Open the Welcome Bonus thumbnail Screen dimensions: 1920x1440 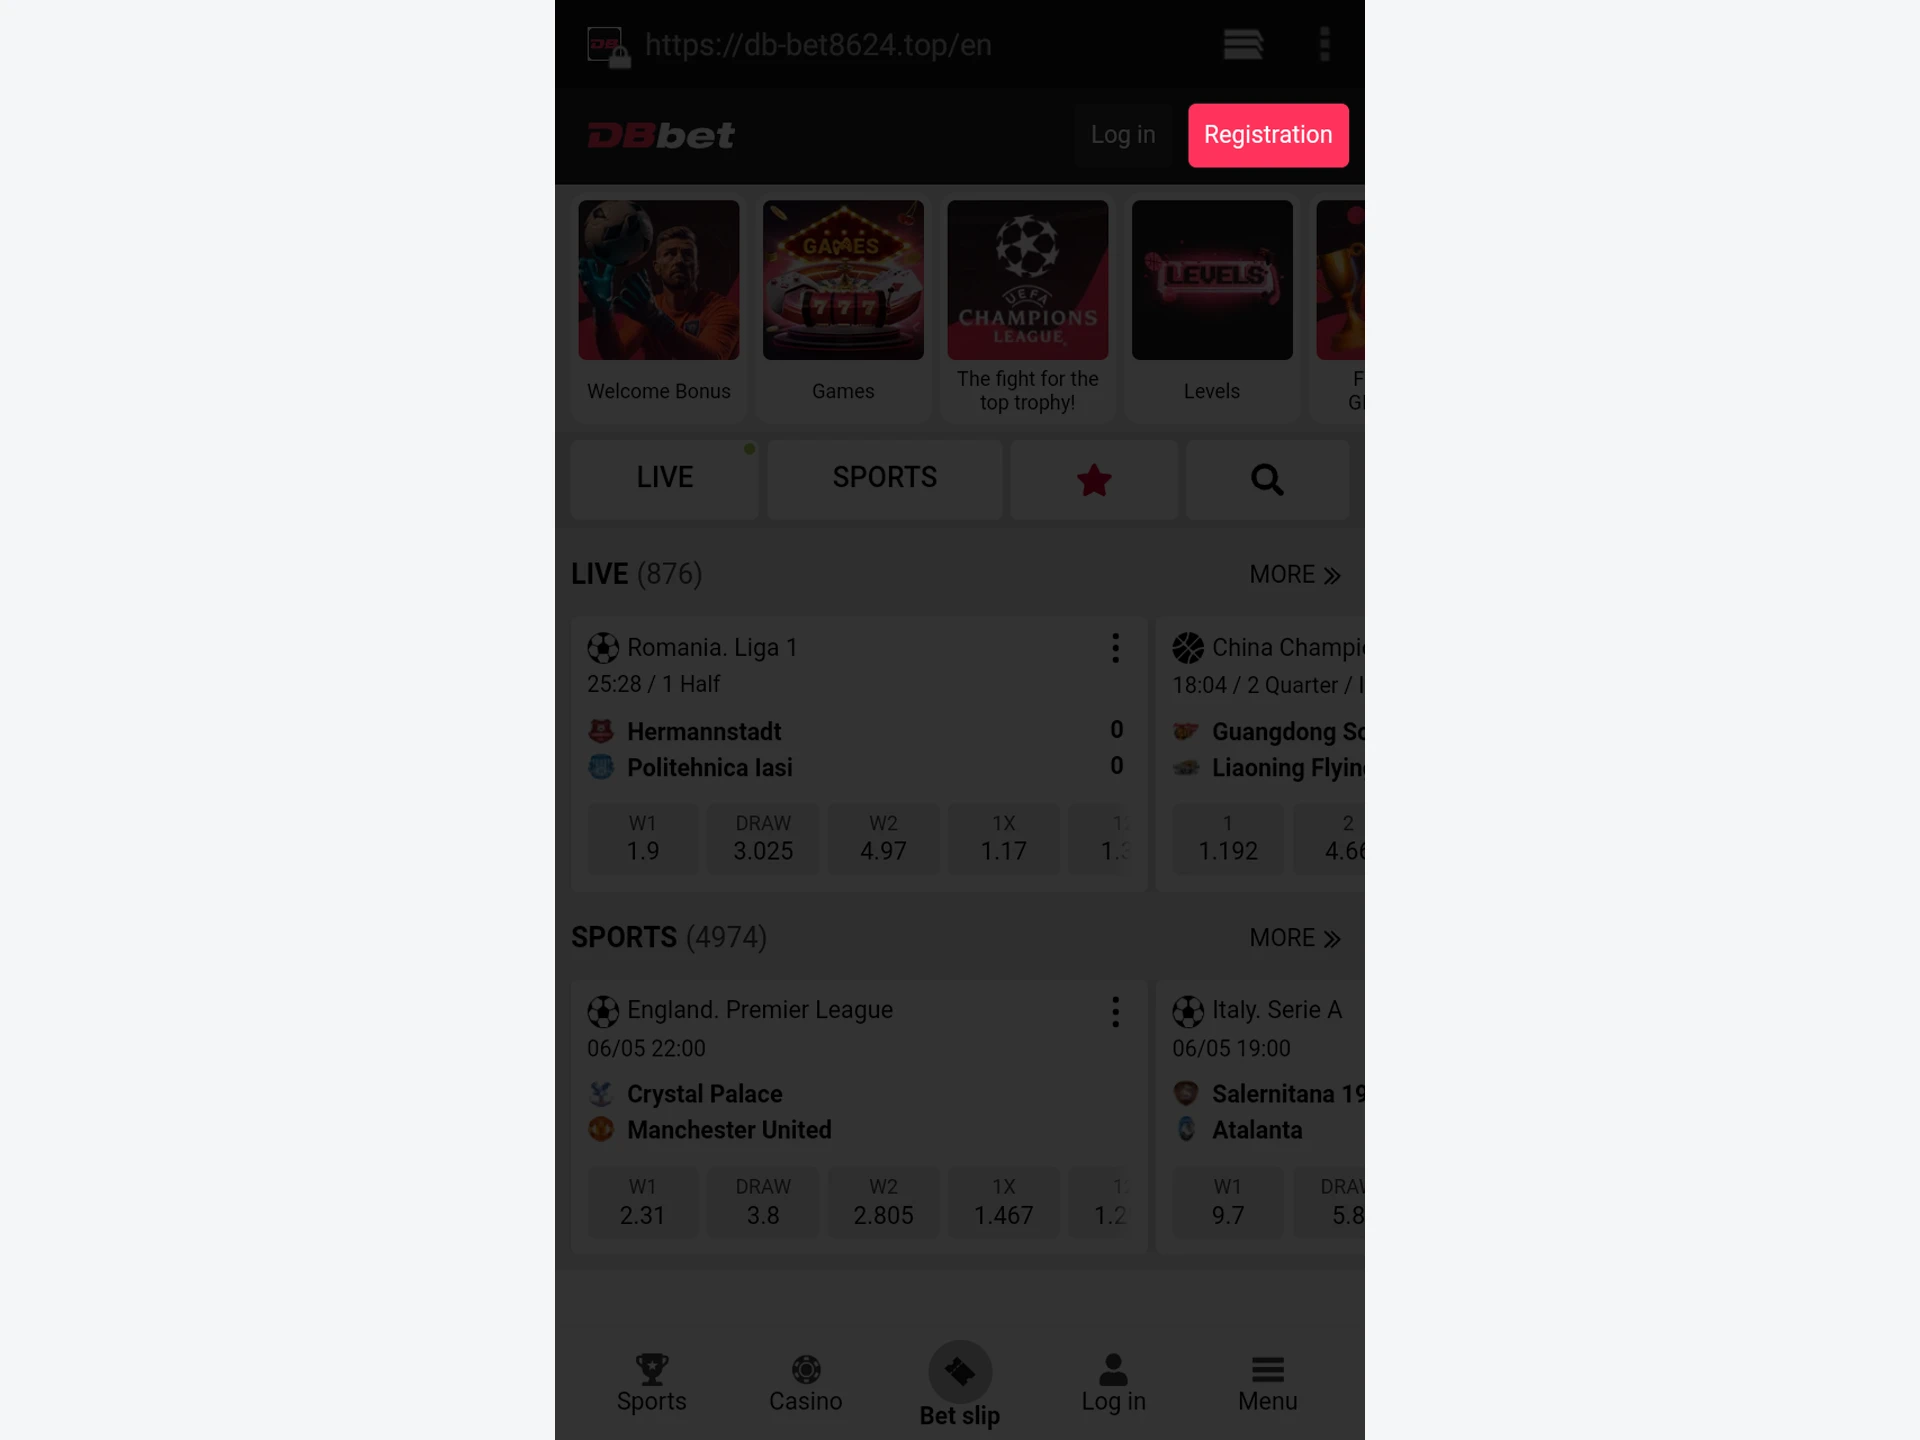click(658, 280)
